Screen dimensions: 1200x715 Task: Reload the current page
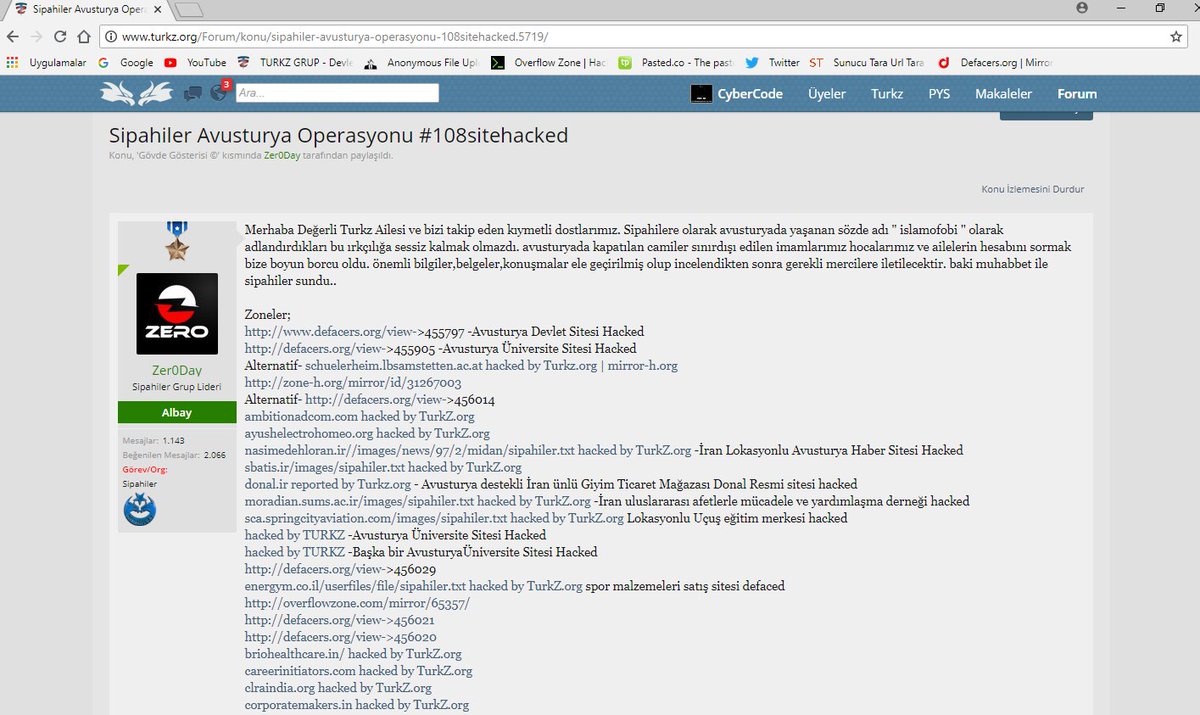(59, 36)
